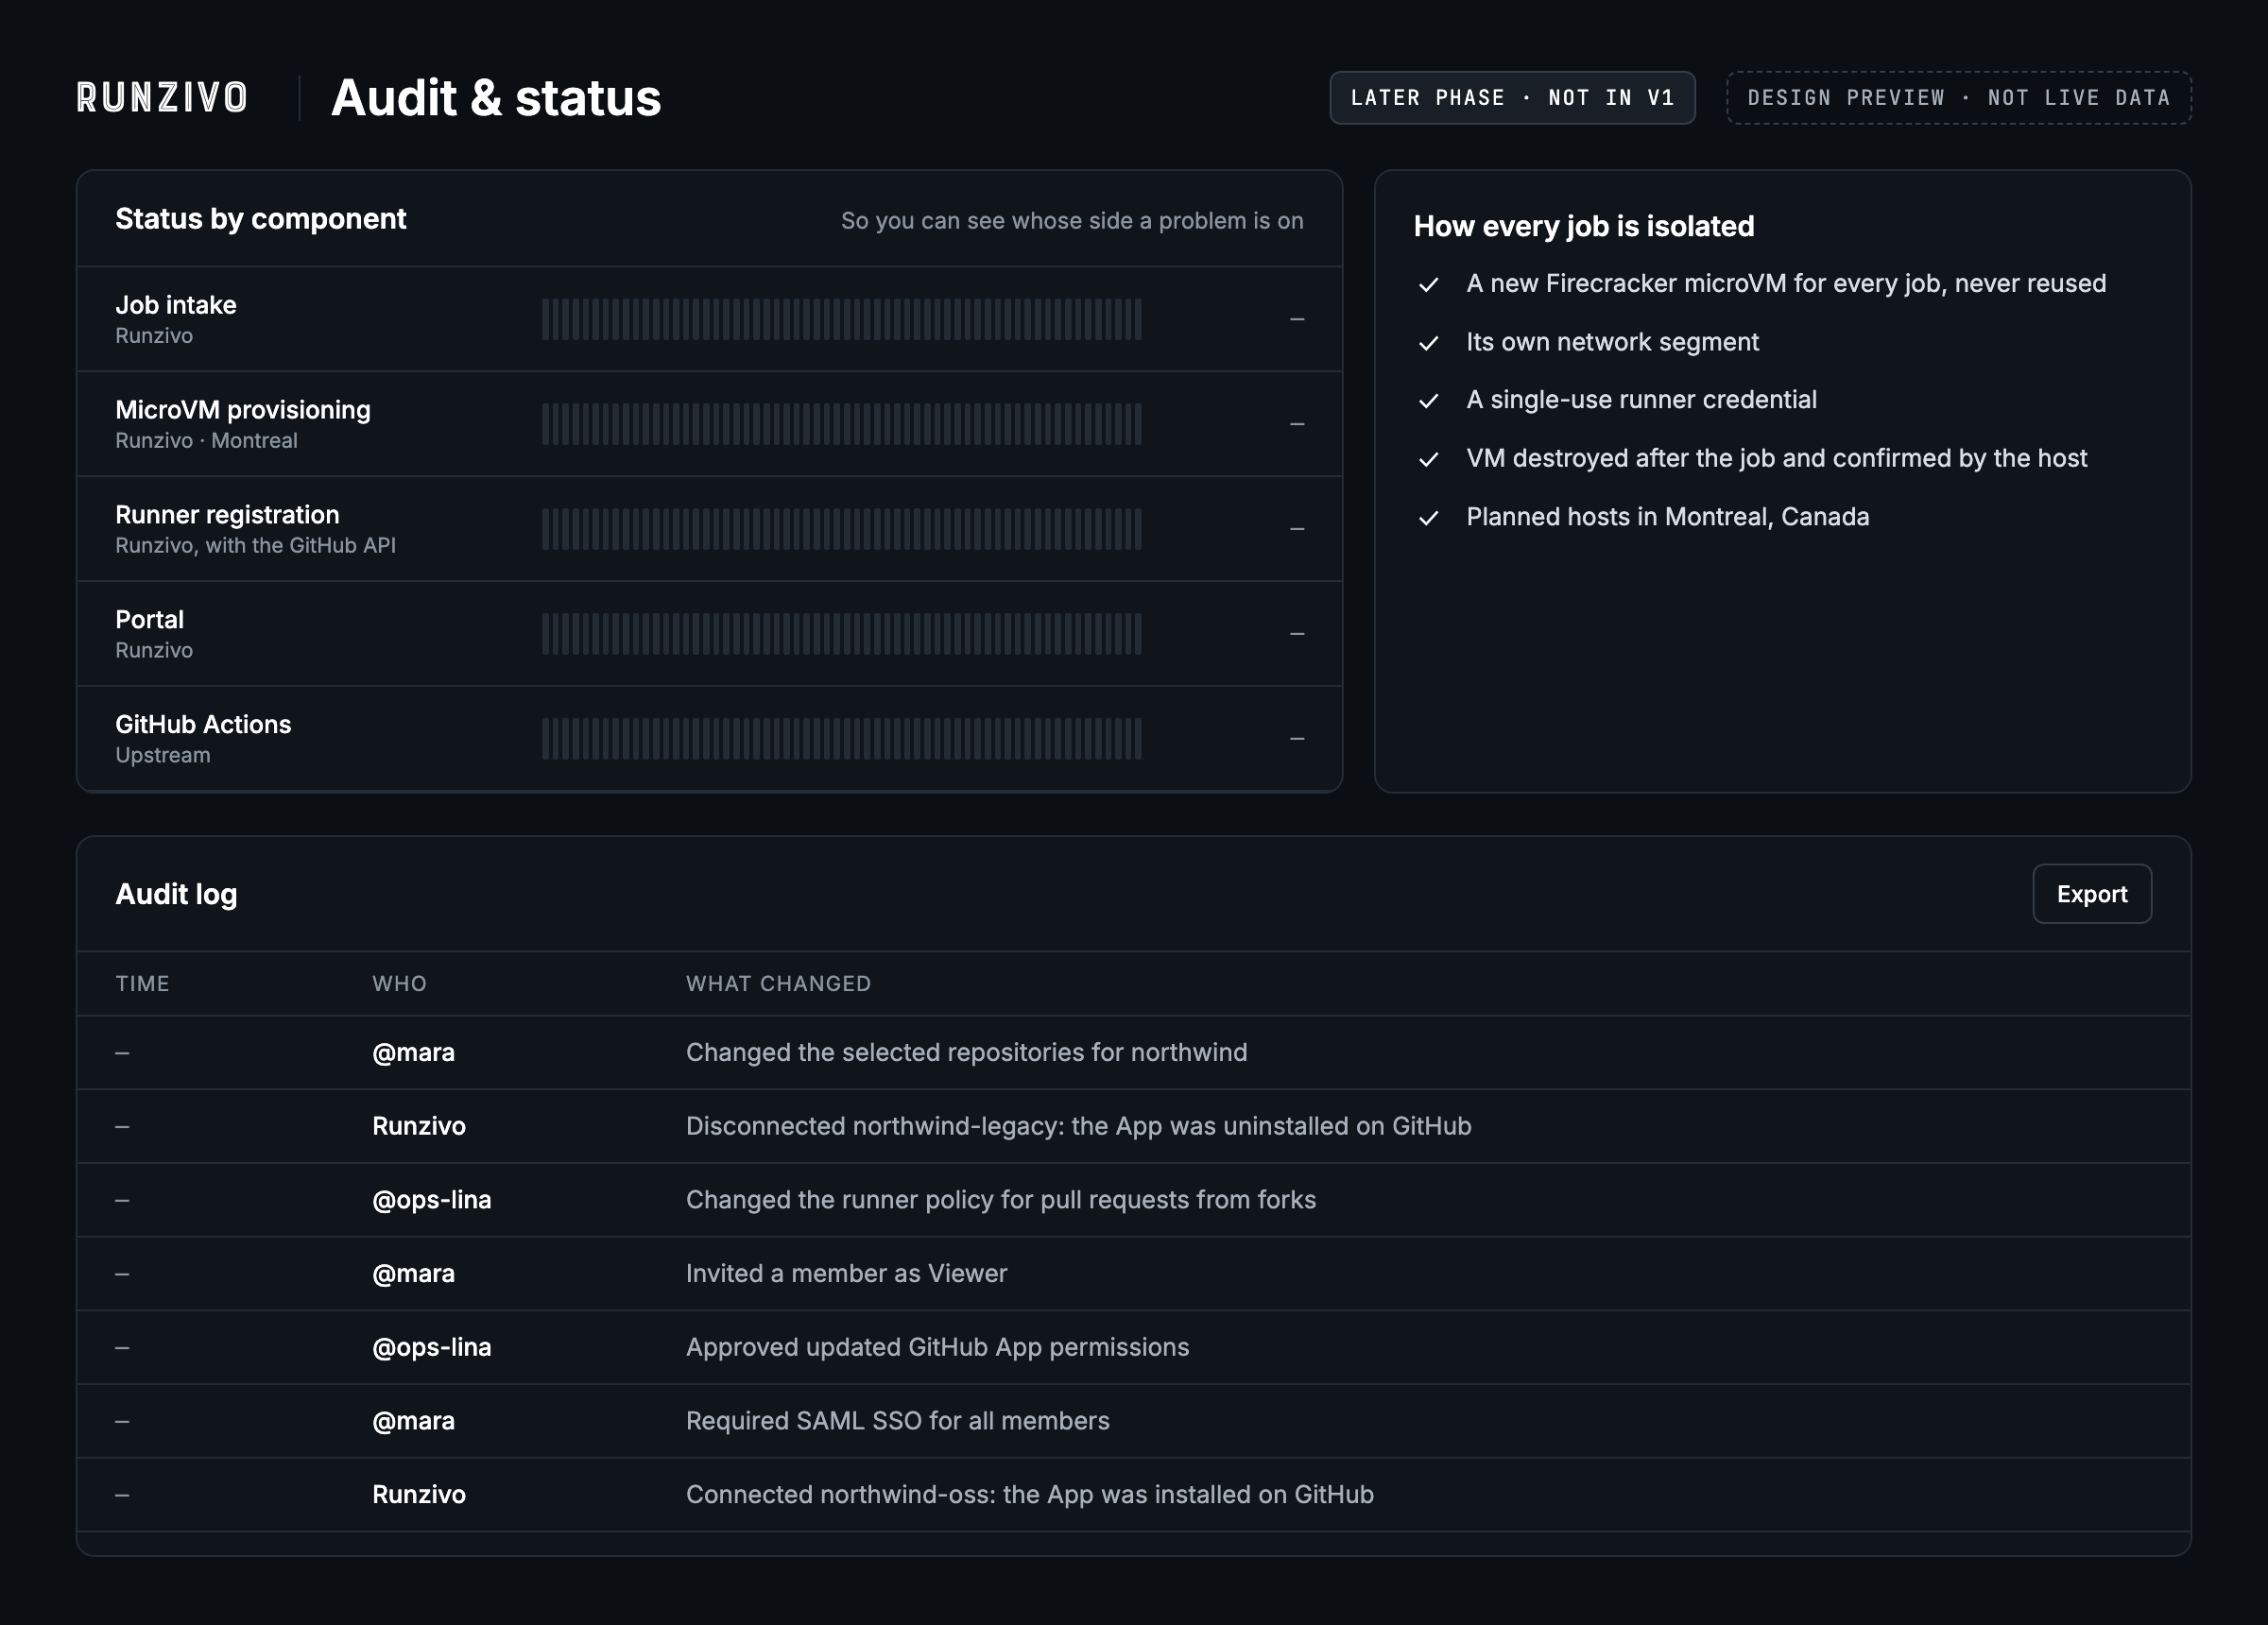Click the checkmark beside Firecracker microVM item
2268x1625 pixels.
tap(1428, 285)
